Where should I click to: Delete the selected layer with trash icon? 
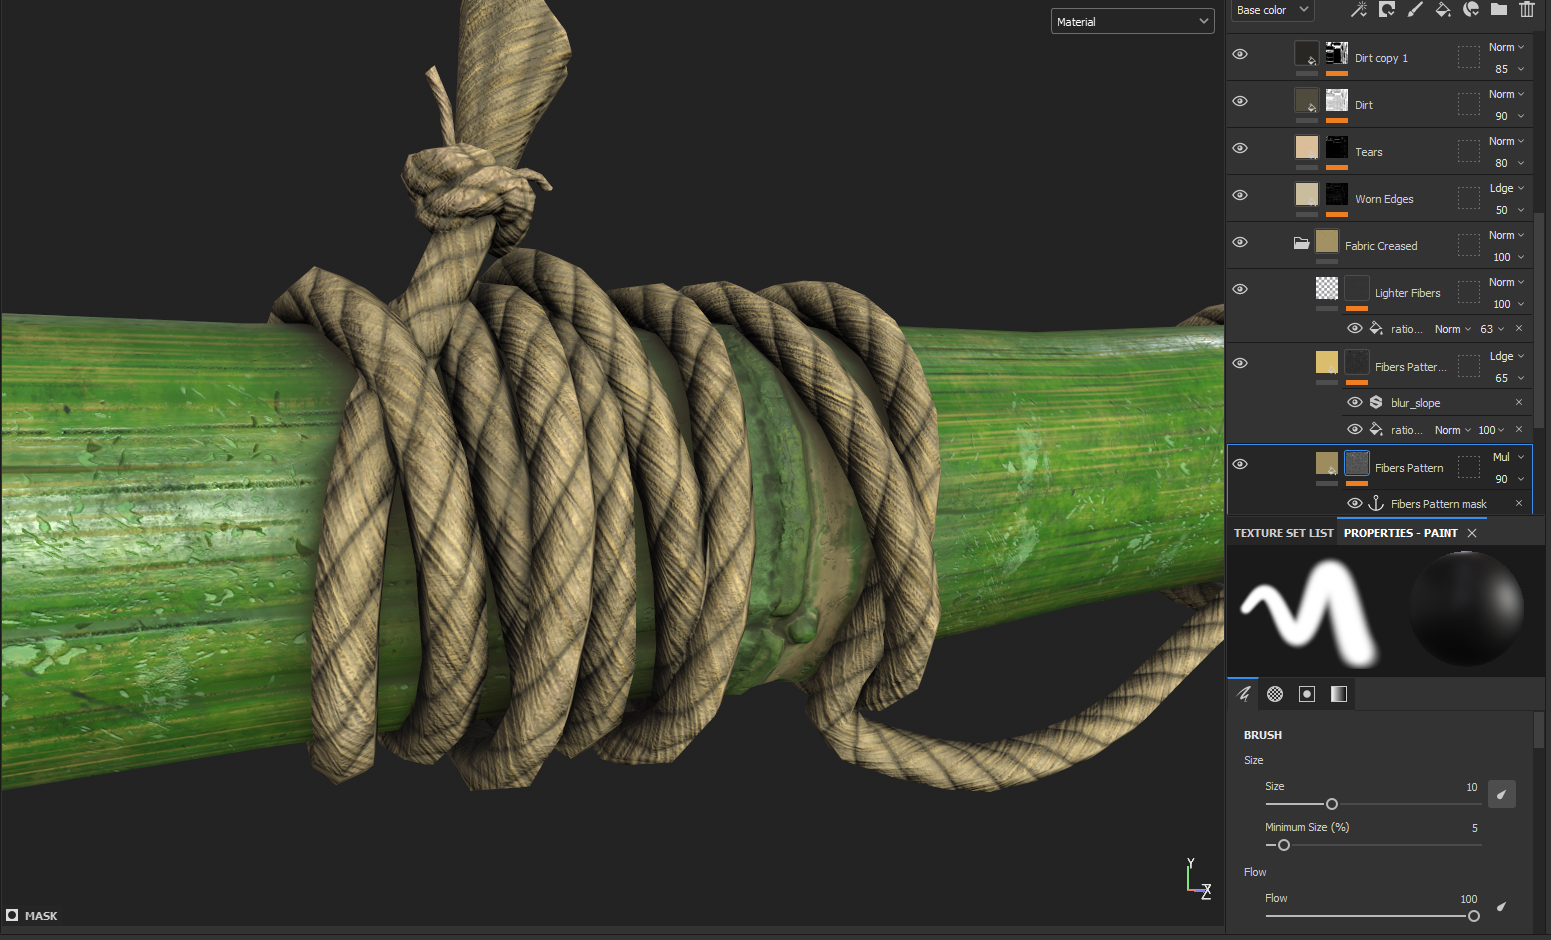click(x=1527, y=10)
